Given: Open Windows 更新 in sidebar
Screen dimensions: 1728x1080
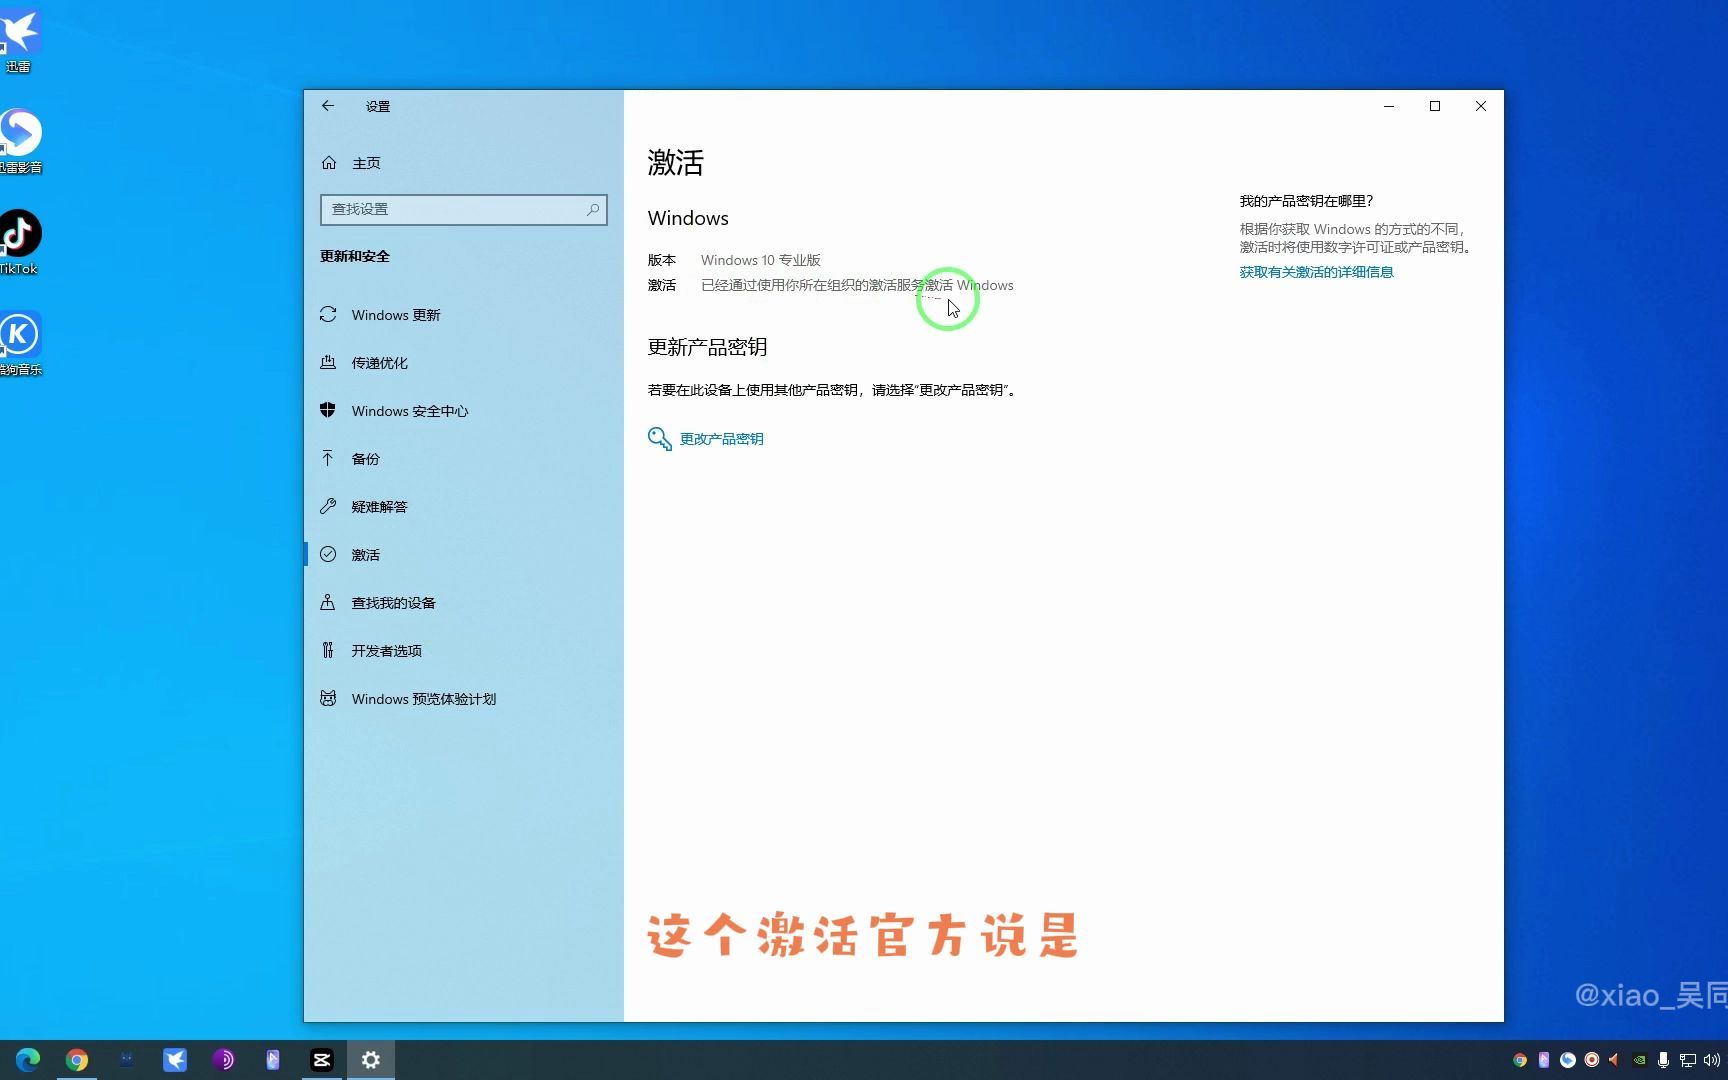Looking at the screenshot, I should click(464, 315).
